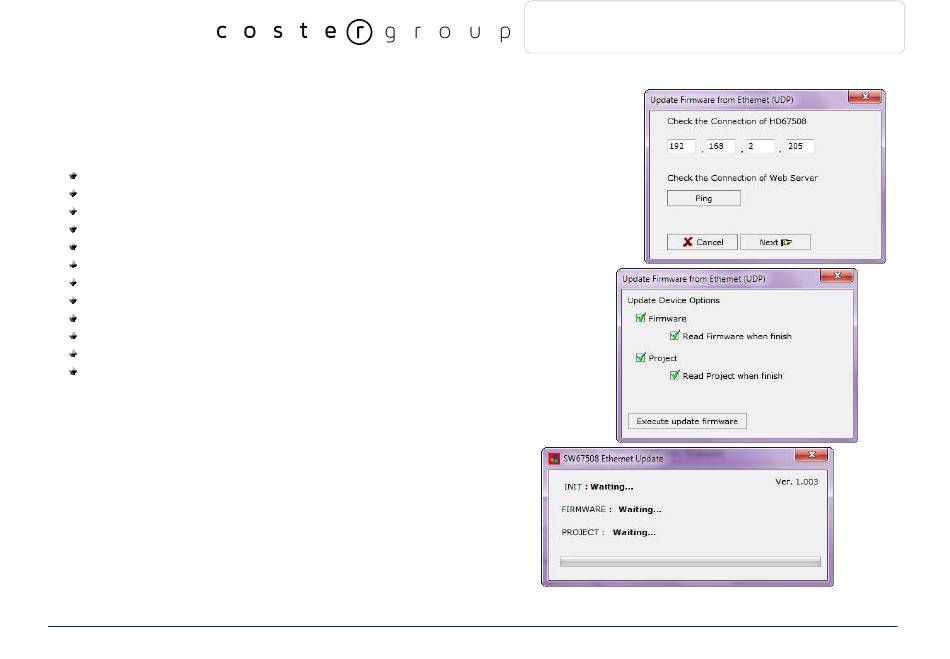Click the second IP octet field 168
This screenshot has width=950, height=659.
click(721, 146)
